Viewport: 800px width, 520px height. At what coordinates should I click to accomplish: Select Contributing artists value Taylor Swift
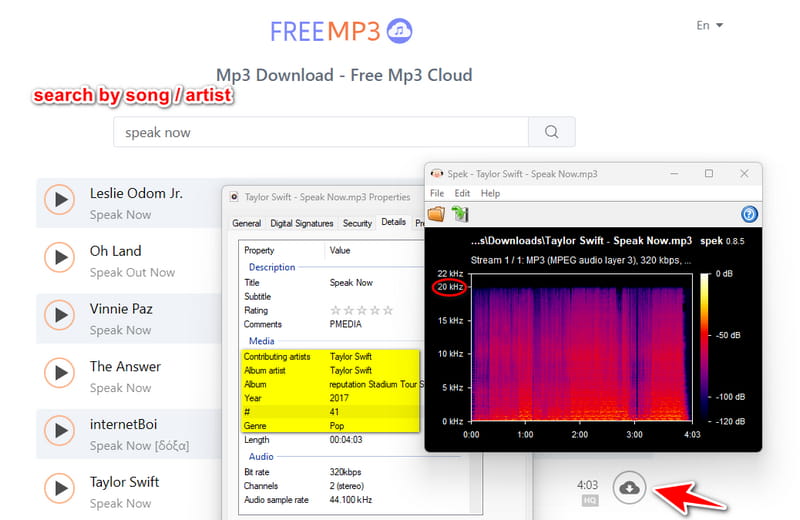(x=351, y=356)
